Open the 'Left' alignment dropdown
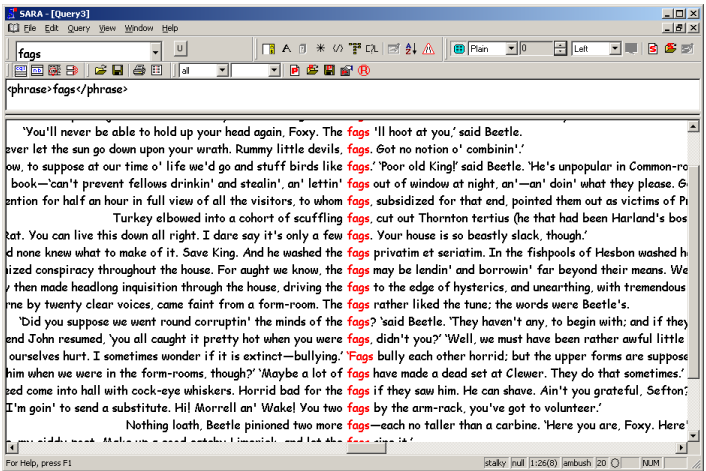Viewport: 706px width, 471px height. pyautogui.click(x=614, y=49)
